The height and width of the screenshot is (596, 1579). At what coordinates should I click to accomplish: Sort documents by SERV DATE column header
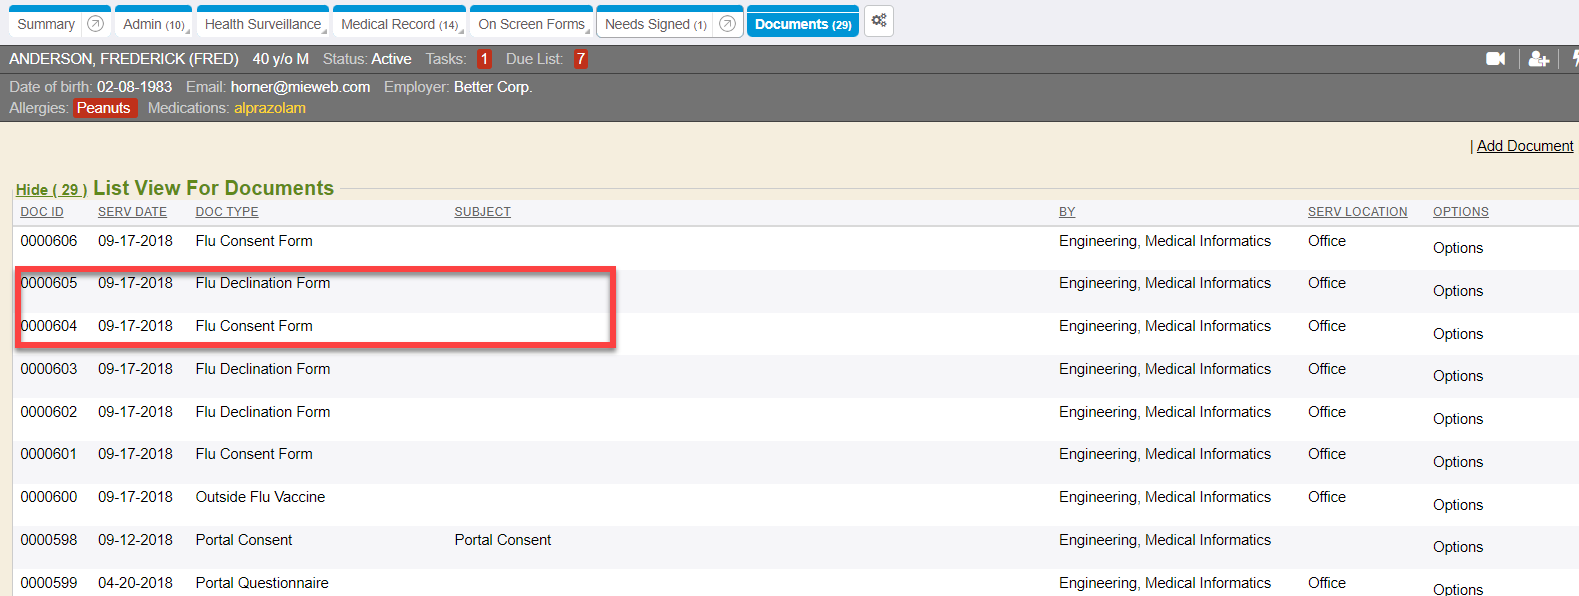132,212
